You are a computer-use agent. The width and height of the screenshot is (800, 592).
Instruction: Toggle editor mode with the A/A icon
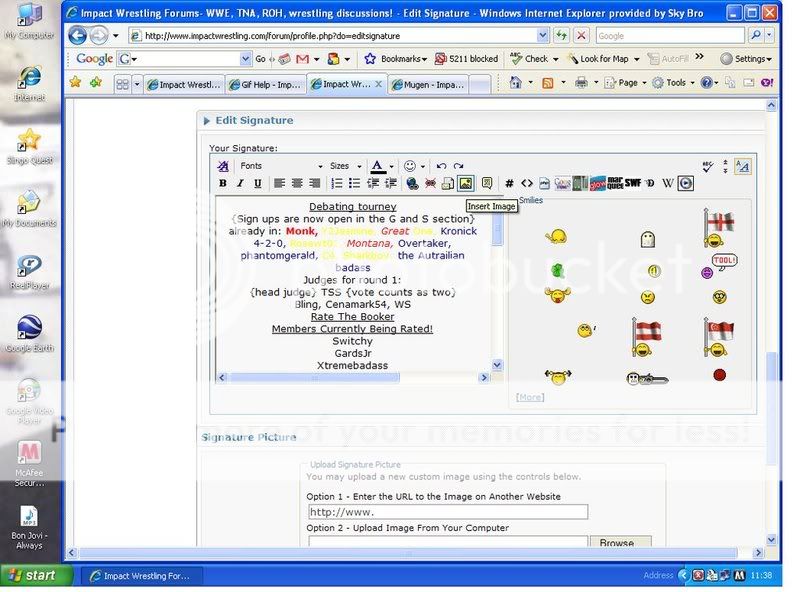(x=742, y=167)
